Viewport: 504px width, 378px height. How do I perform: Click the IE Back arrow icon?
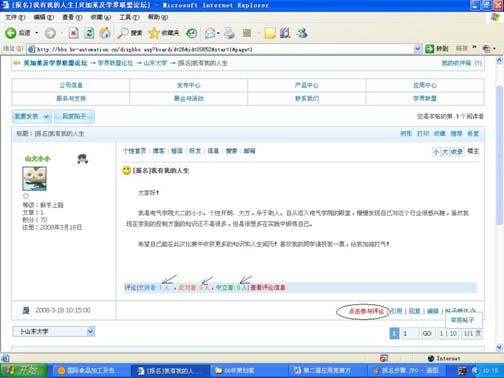[11, 33]
